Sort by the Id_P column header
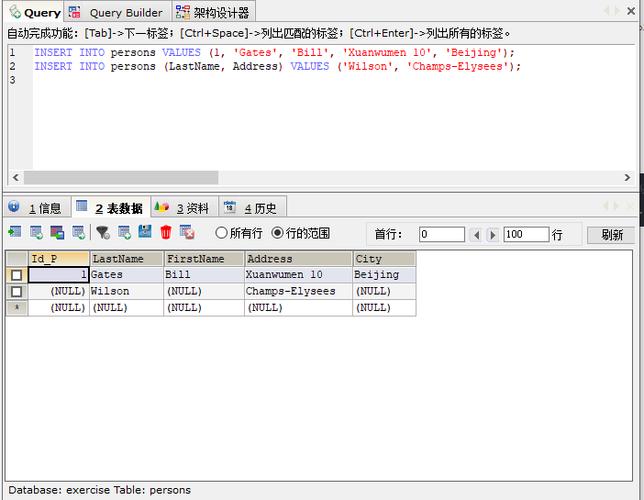 [x=59, y=259]
